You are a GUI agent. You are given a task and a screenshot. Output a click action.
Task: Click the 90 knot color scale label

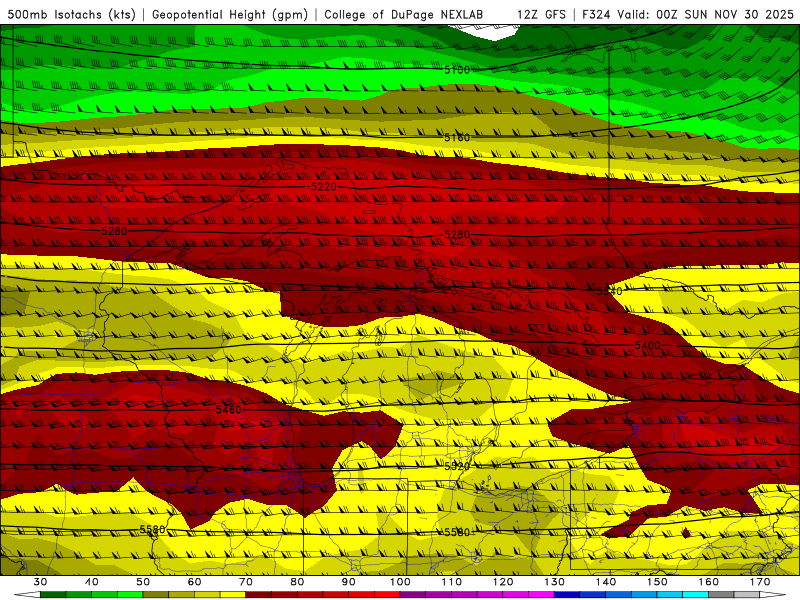click(x=348, y=582)
